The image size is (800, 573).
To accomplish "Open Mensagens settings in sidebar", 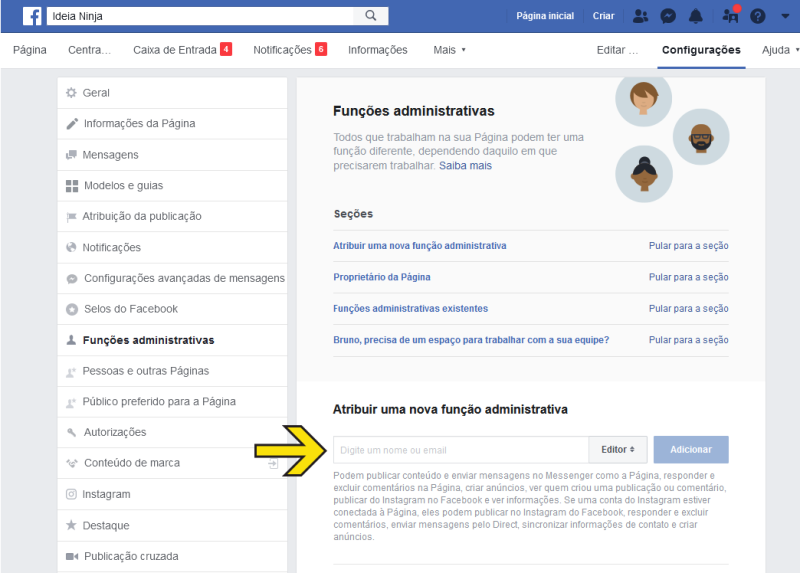I will click(110, 155).
